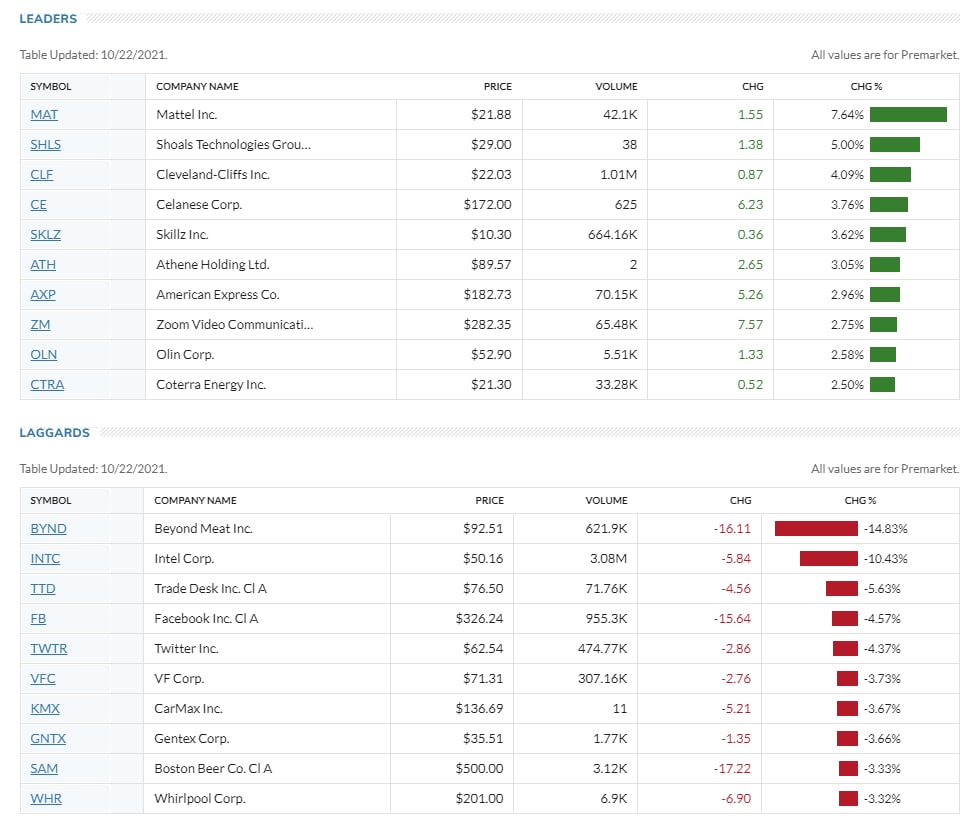Click the CarMax Inc. company name
This screenshot has height=823, width=978.
pos(188,708)
